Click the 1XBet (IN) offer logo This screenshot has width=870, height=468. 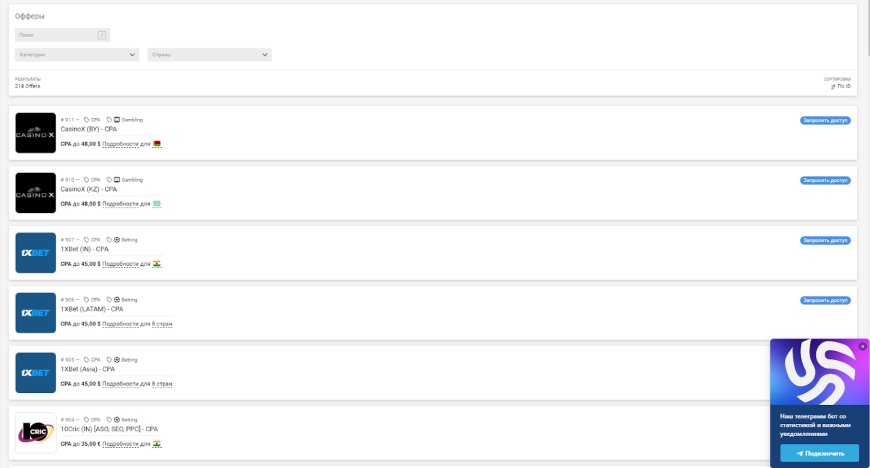36,253
